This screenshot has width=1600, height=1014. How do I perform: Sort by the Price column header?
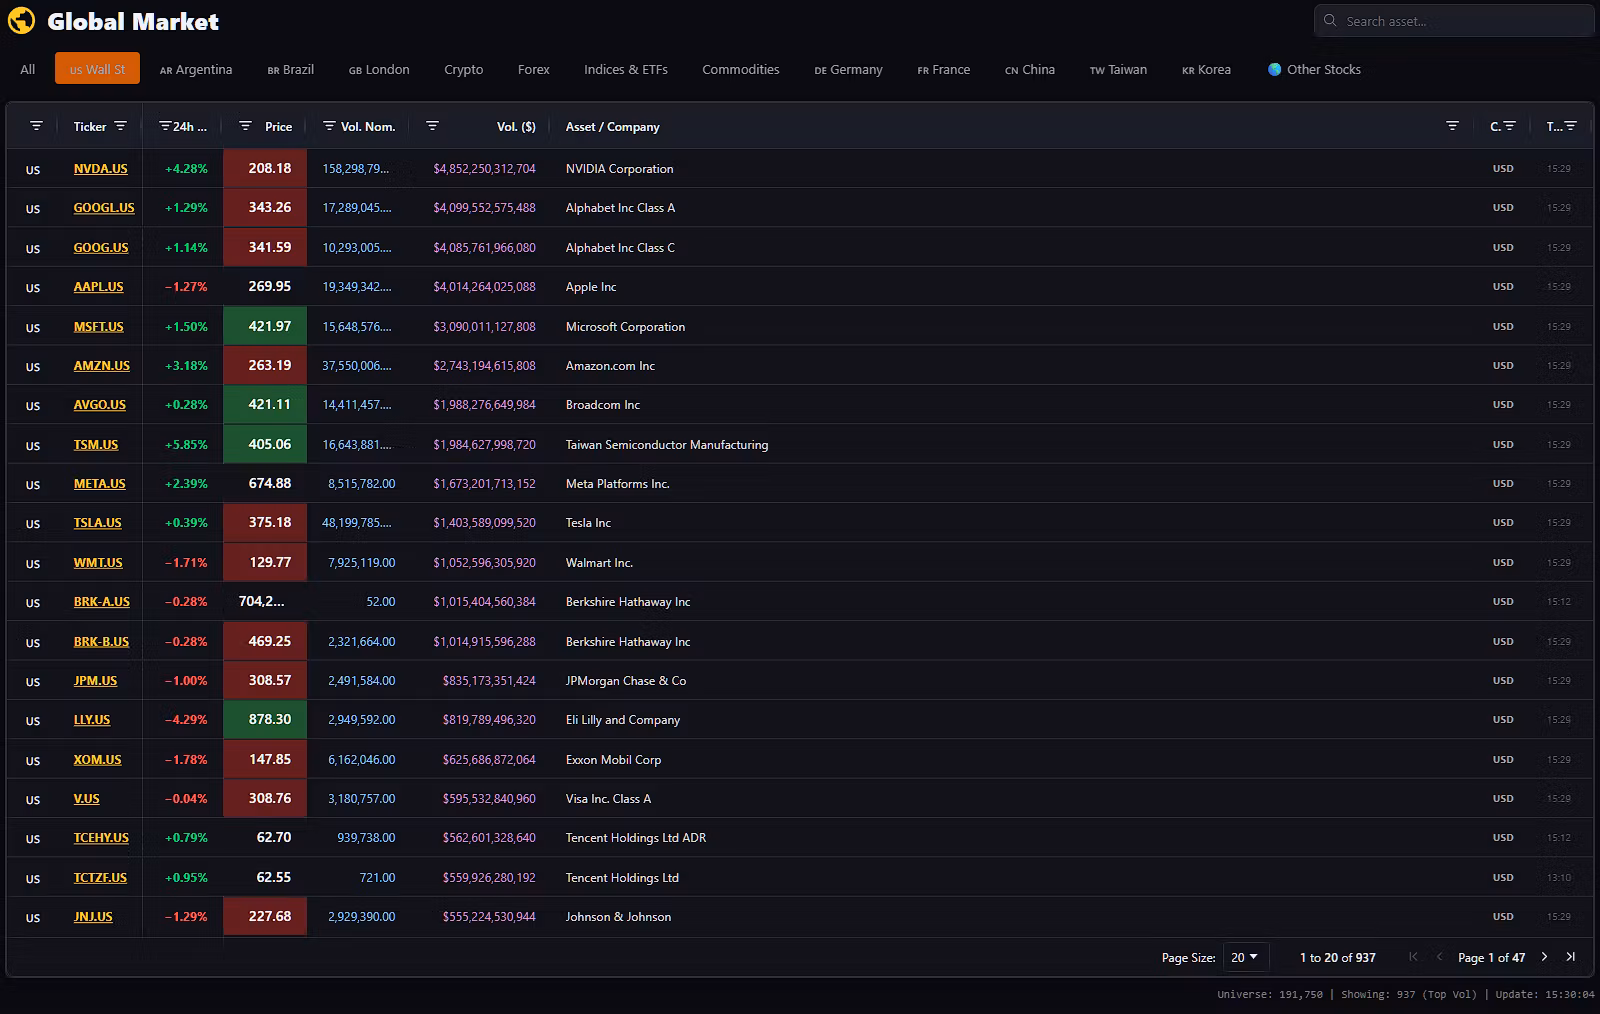click(x=279, y=127)
